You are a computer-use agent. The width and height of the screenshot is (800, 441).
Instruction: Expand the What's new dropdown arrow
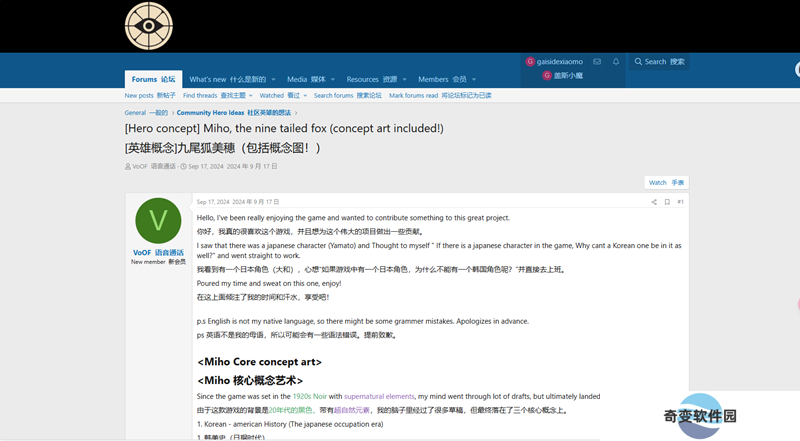coord(273,80)
